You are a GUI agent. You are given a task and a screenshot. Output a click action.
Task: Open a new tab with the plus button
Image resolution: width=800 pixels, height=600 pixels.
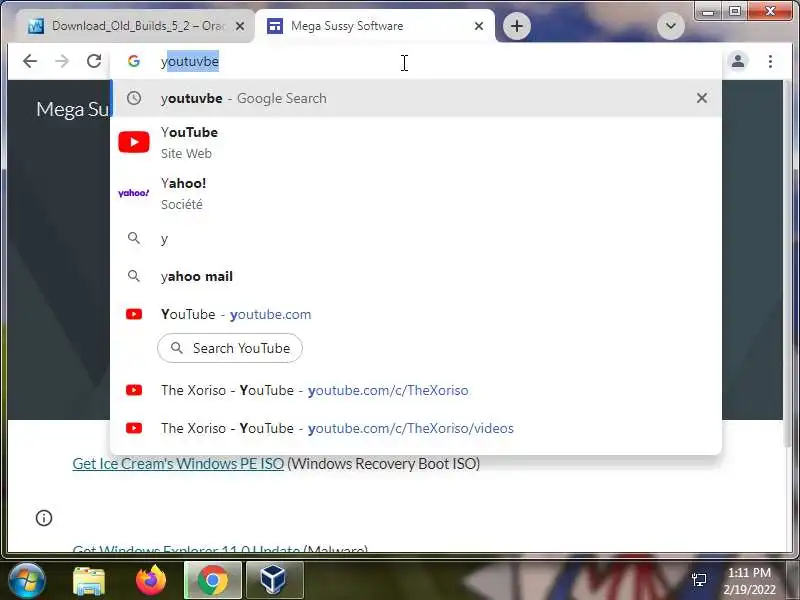click(517, 26)
